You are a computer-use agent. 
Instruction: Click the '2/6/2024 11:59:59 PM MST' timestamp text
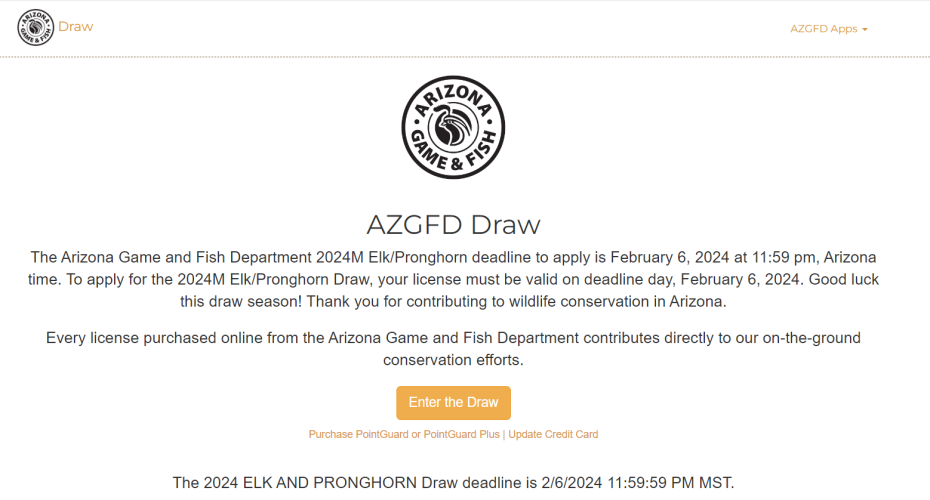click(638, 483)
